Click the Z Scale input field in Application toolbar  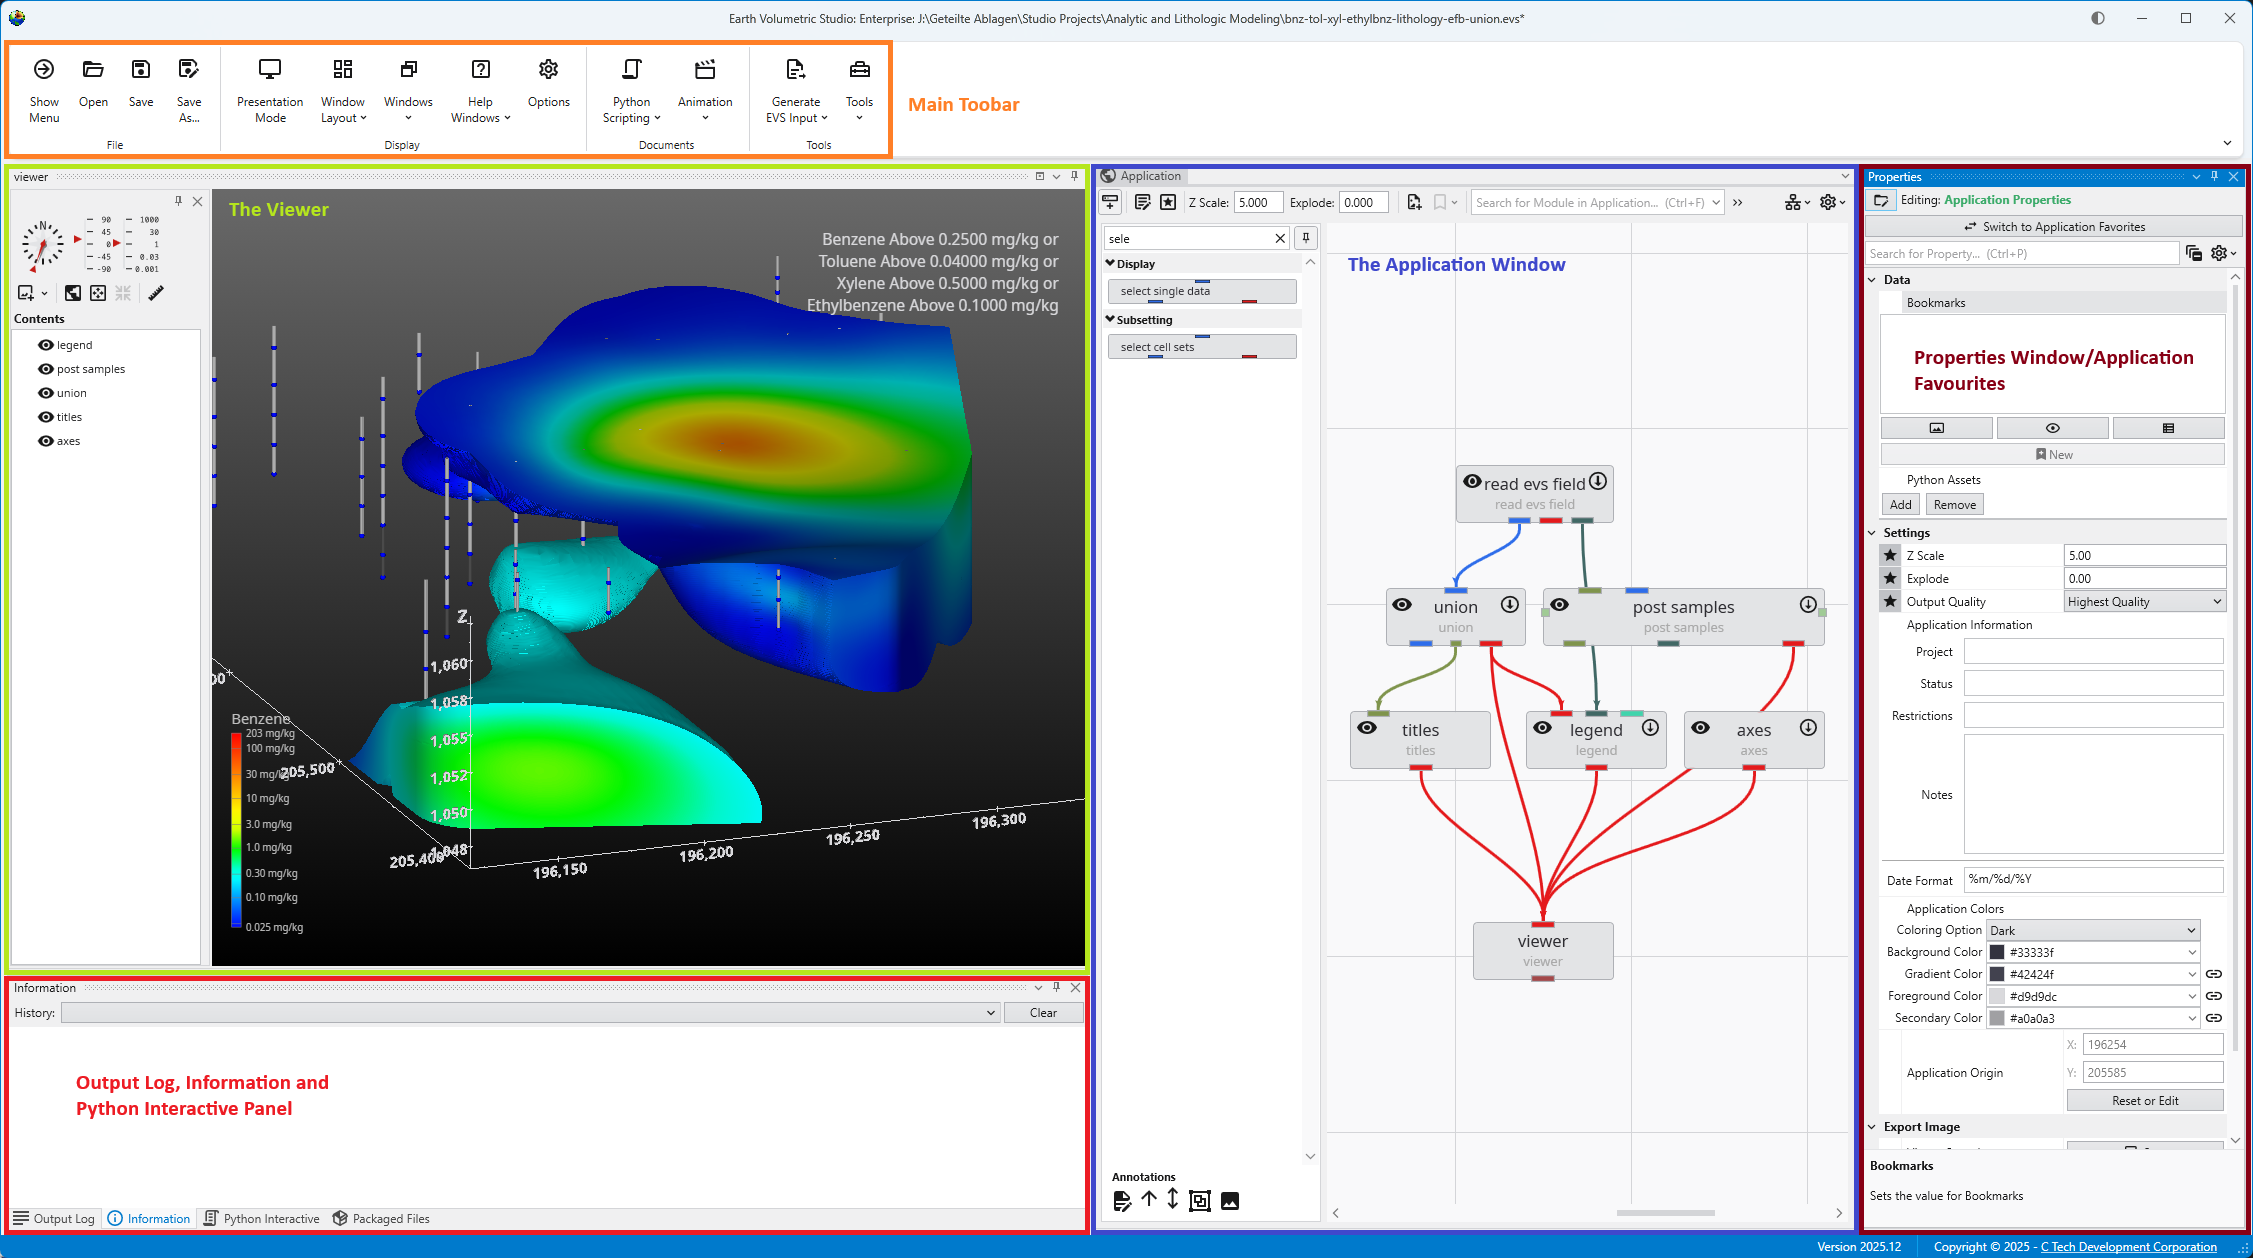(x=1257, y=203)
